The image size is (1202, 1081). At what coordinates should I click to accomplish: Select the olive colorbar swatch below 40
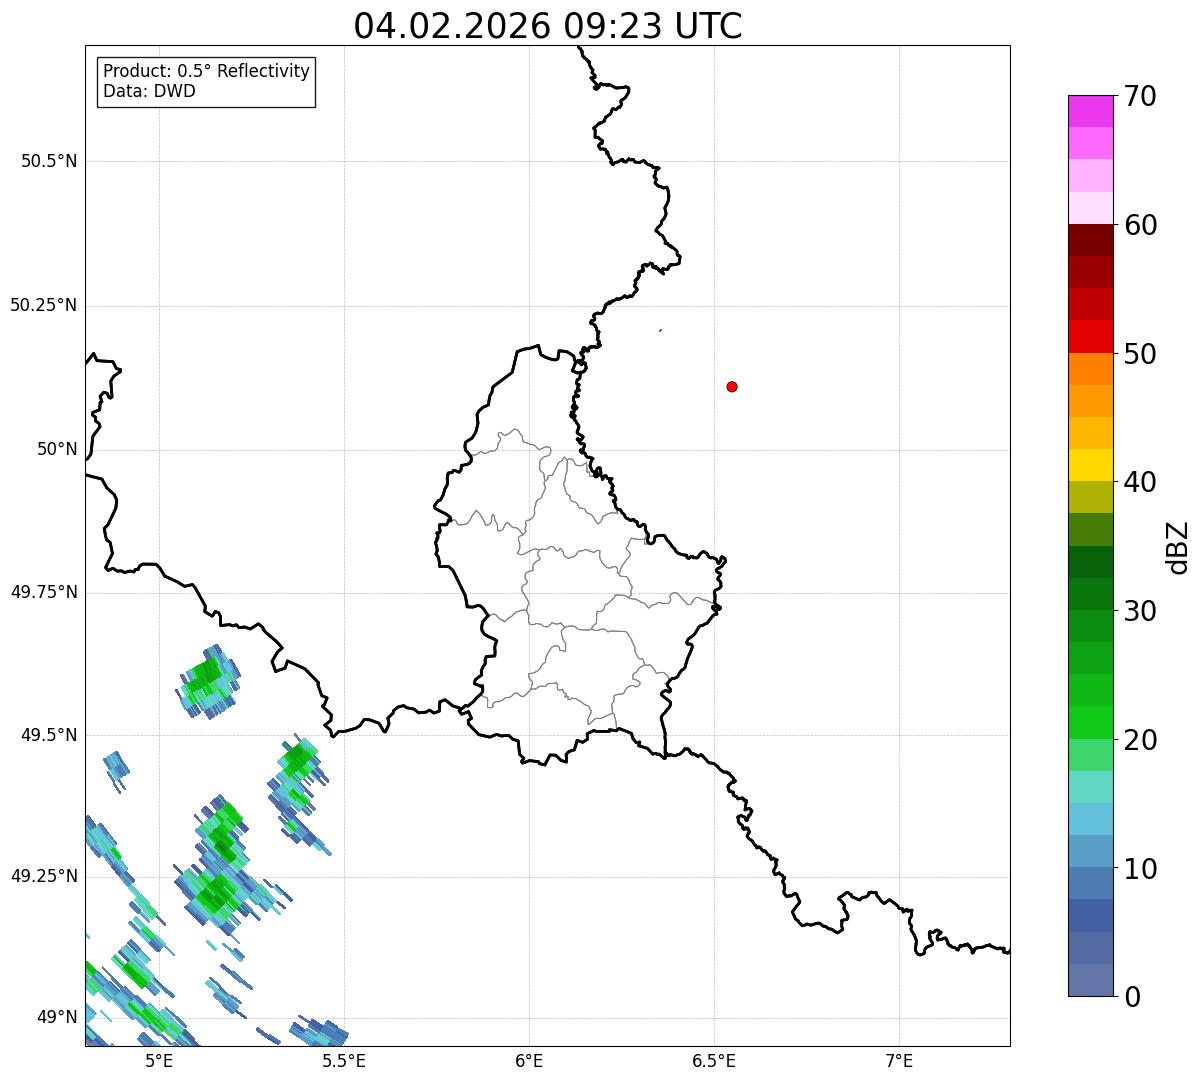click(x=1090, y=497)
